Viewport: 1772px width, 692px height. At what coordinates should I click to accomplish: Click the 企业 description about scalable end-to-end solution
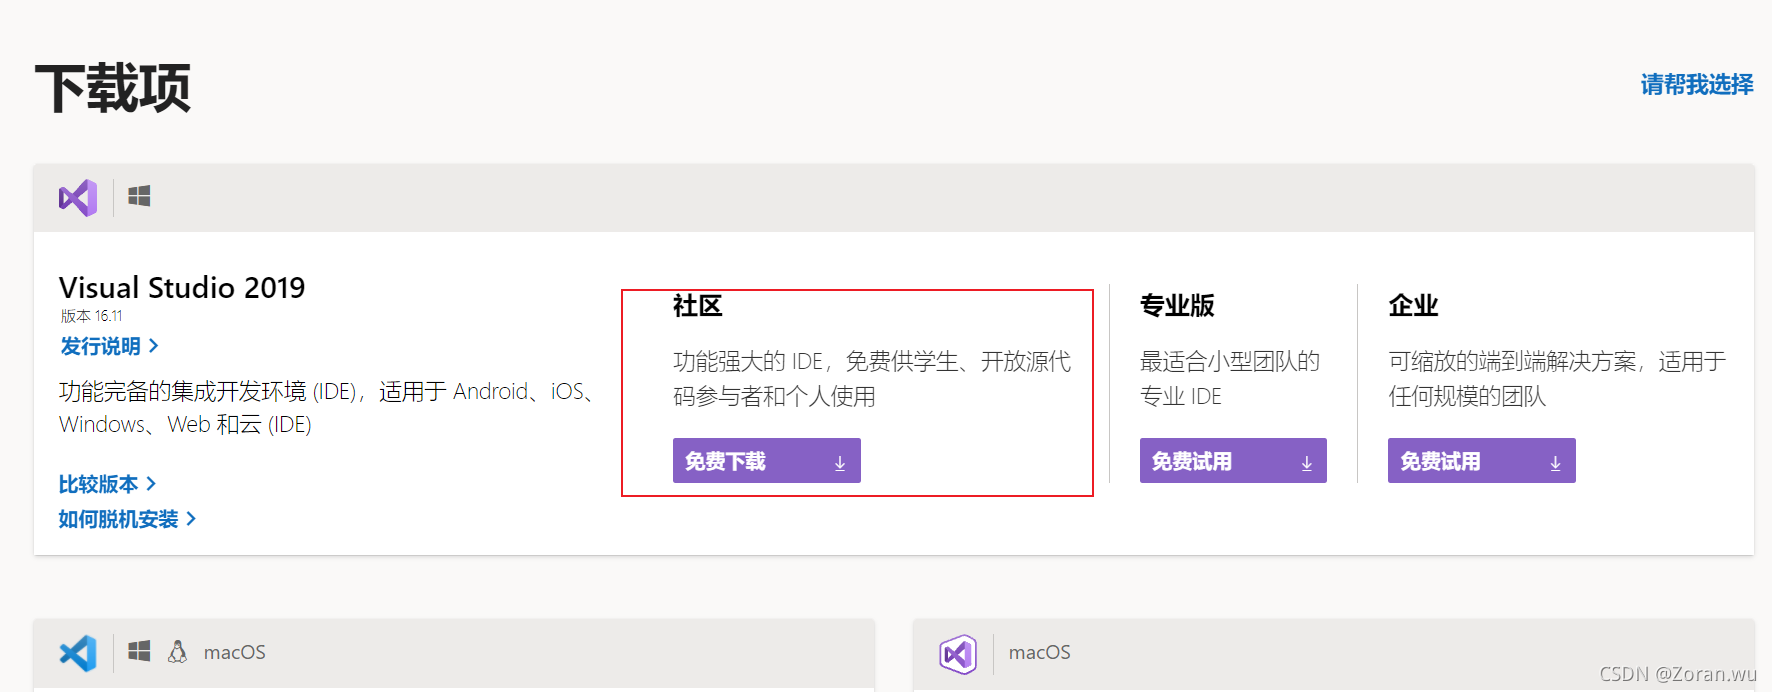1557,379
